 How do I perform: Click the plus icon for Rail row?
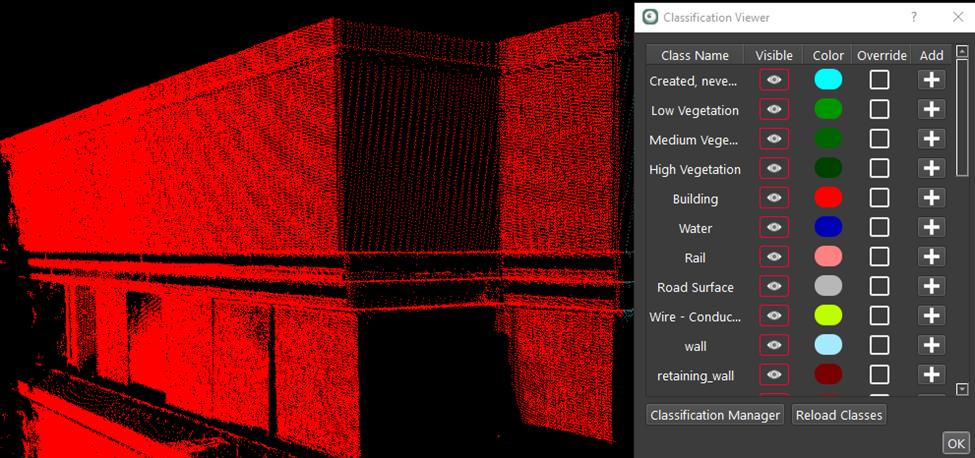tap(931, 257)
